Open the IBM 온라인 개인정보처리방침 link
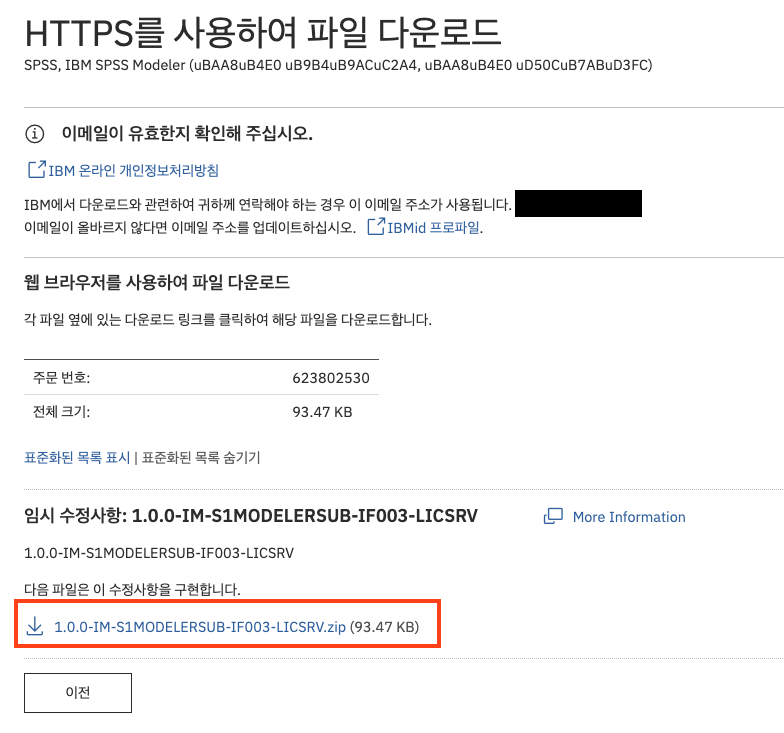This screenshot has width=784, height=733. point(134,170)
